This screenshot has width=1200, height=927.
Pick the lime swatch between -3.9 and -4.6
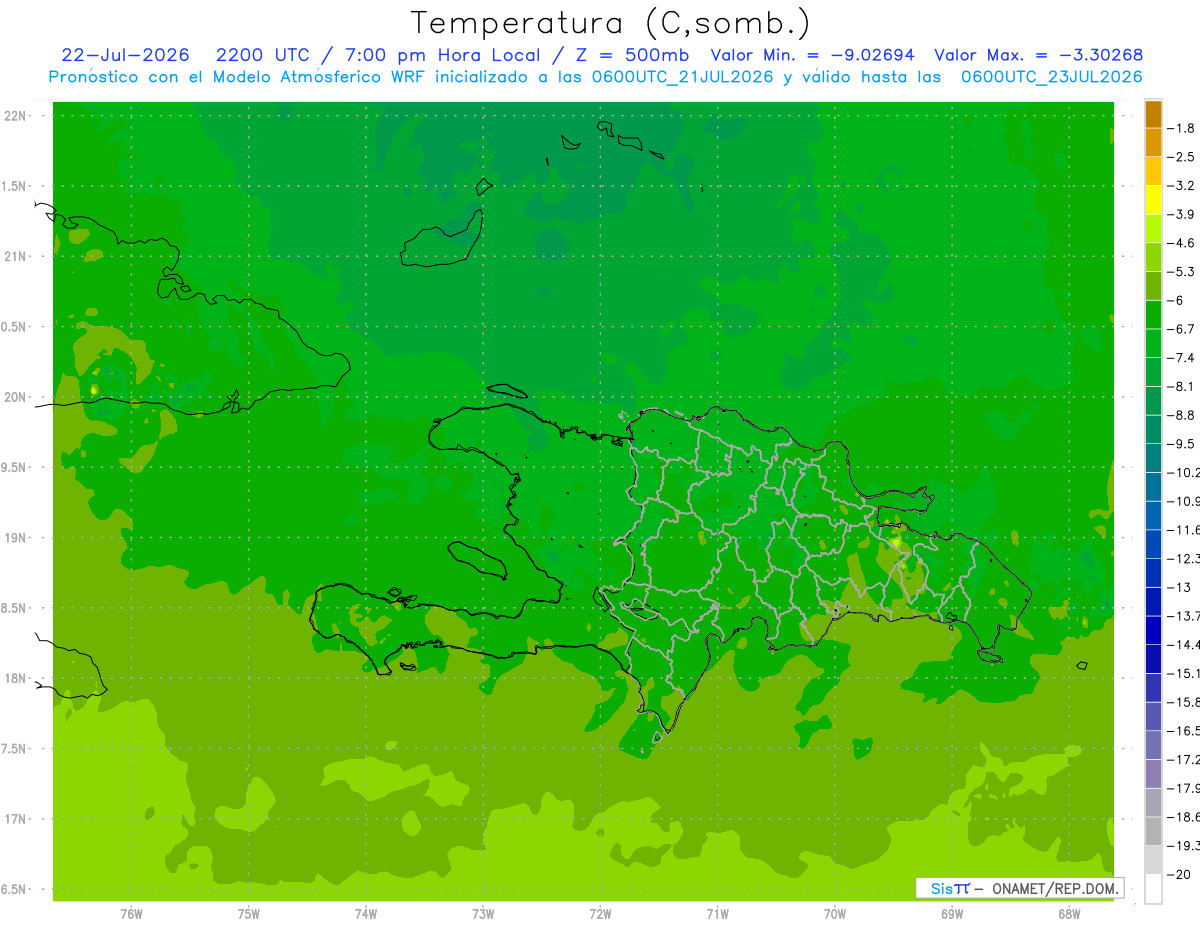pos(1153,229)
